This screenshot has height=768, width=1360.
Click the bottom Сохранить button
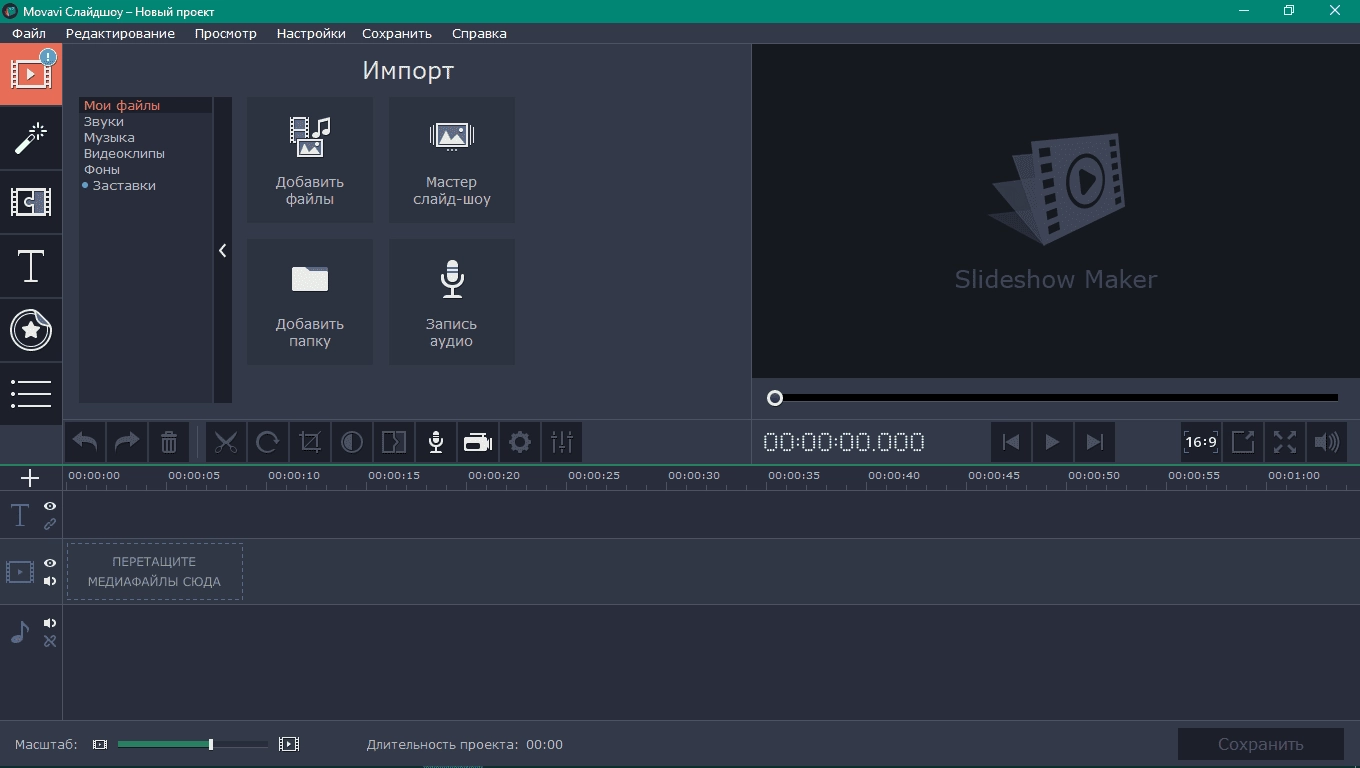pos(1260,744)
